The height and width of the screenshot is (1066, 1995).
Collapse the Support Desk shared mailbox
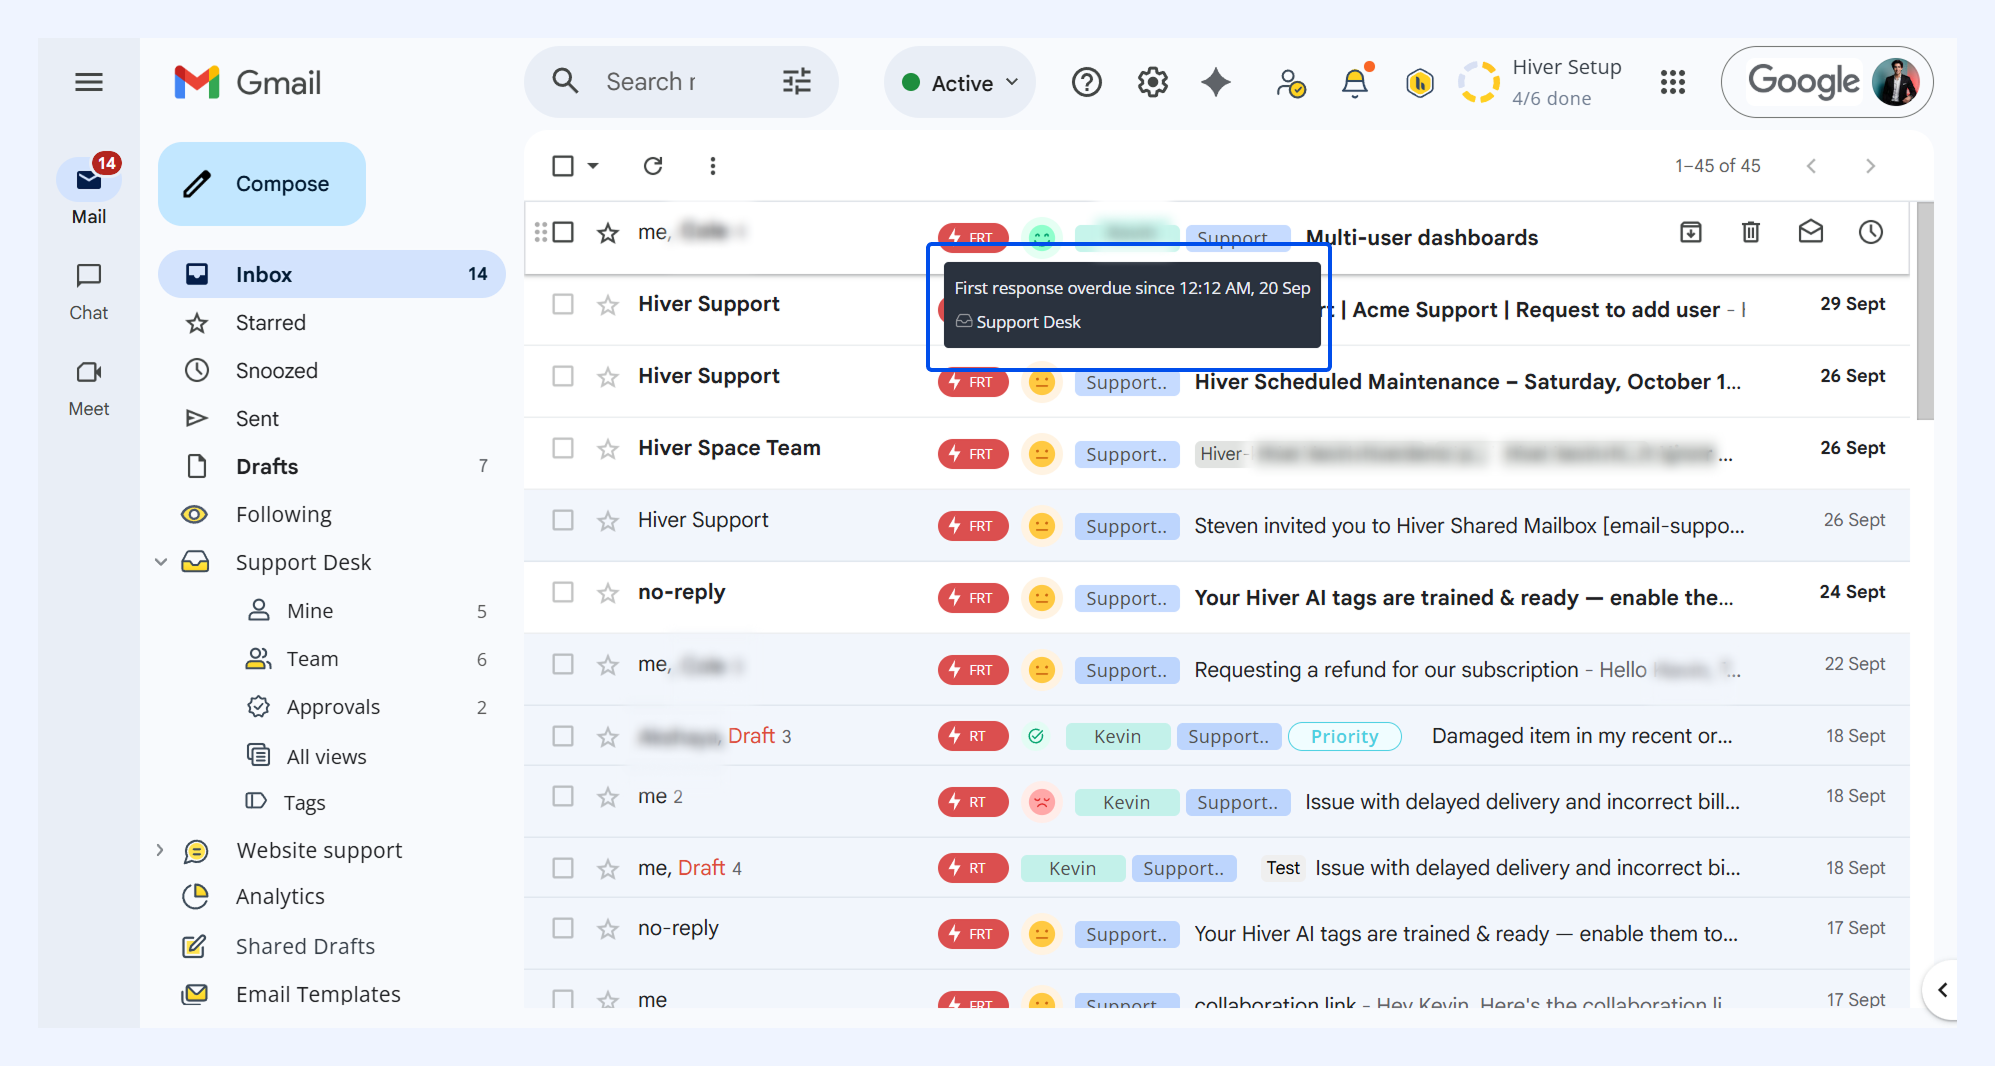(161, 562)
